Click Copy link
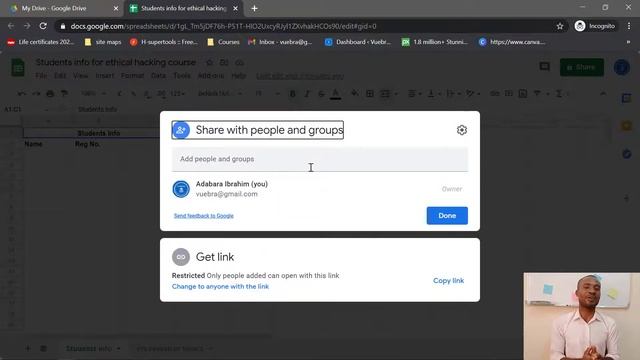The height and width of the screenshot is (360, 640). 448,280
